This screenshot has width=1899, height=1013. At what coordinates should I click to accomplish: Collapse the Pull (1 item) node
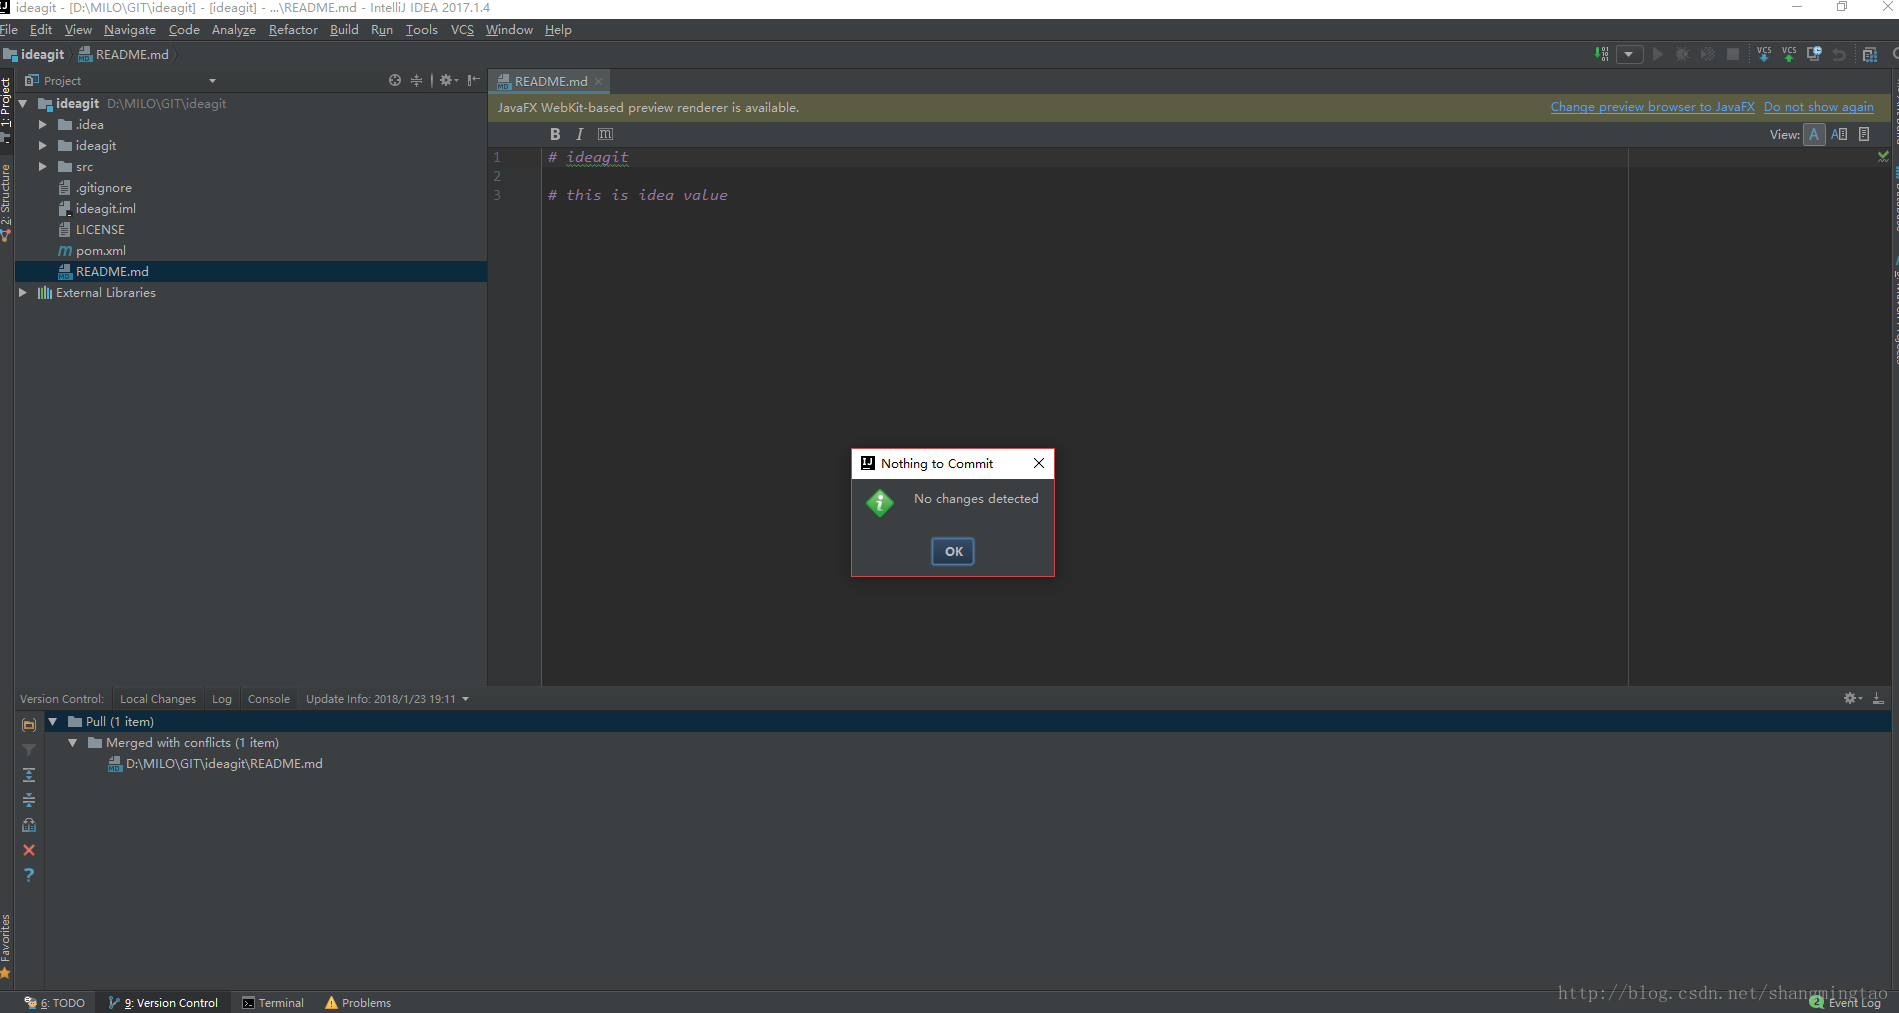(x=53, y=722)
